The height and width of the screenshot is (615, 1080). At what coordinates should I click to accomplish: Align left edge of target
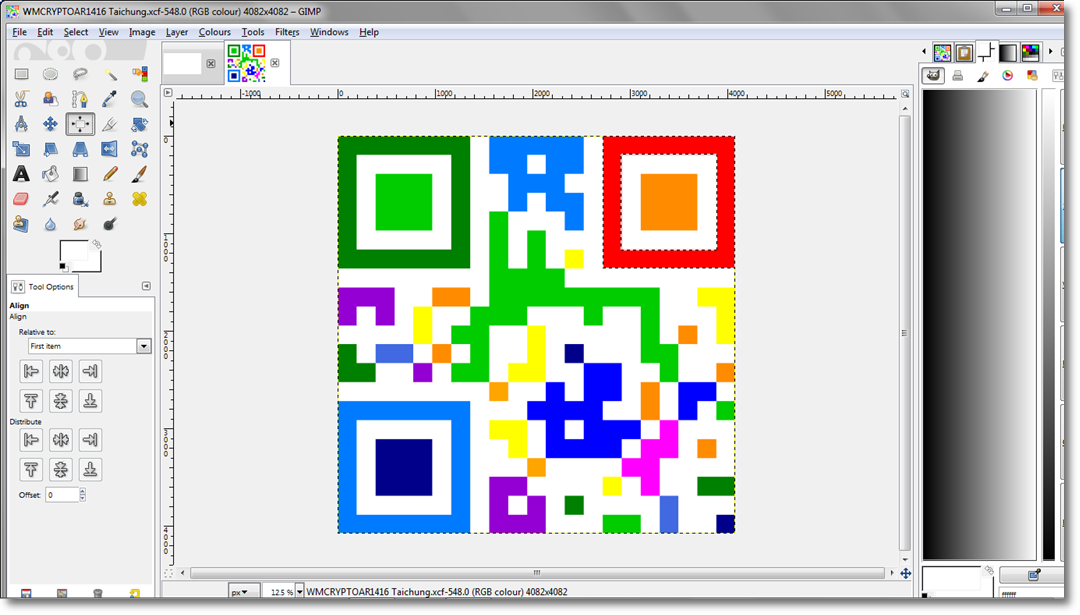[31, 371]
